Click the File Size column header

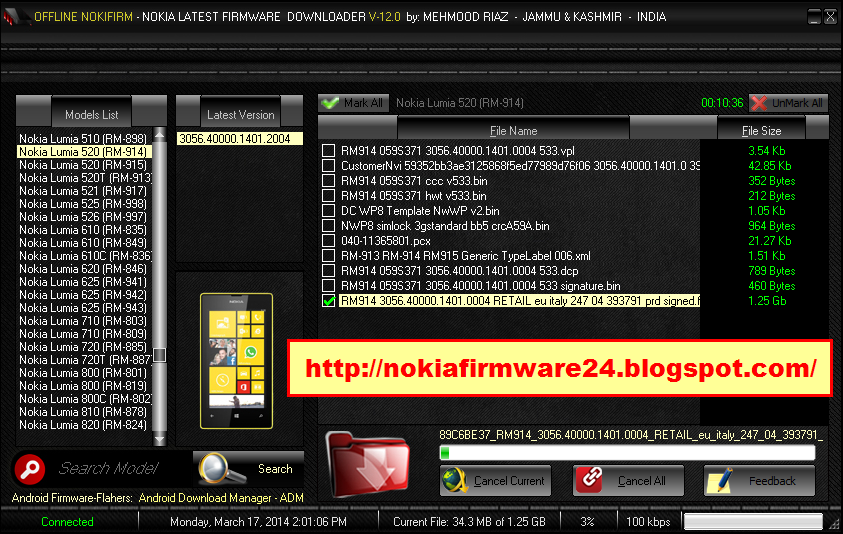[761, 129]
